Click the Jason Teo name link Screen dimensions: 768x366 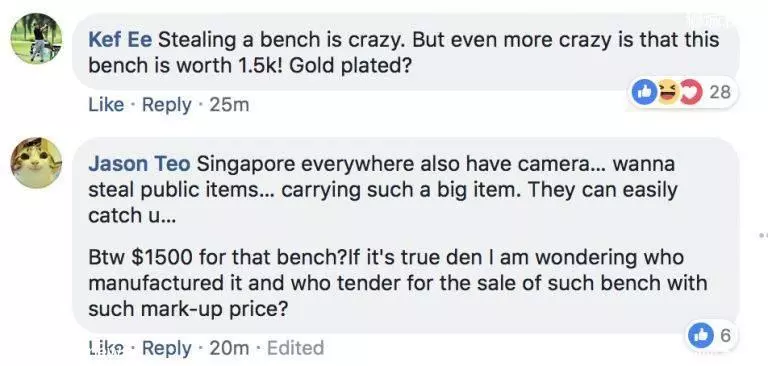pos(139,165)
